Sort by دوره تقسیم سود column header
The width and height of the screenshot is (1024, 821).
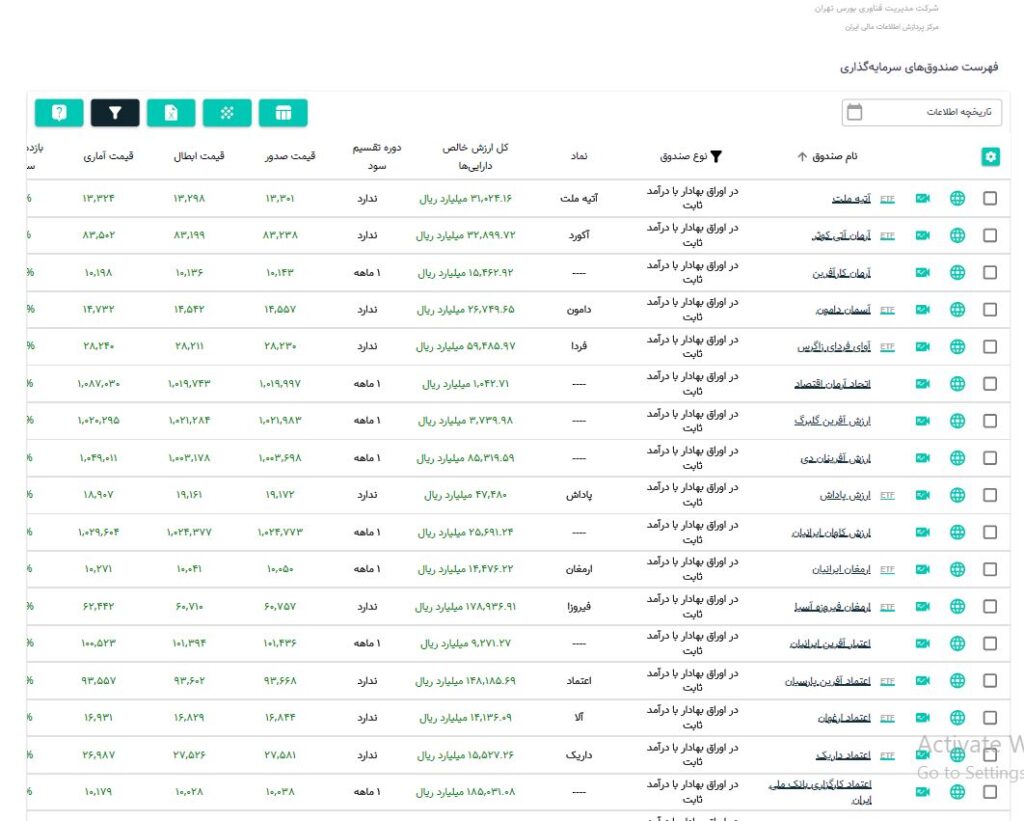(x=377, y=157)
